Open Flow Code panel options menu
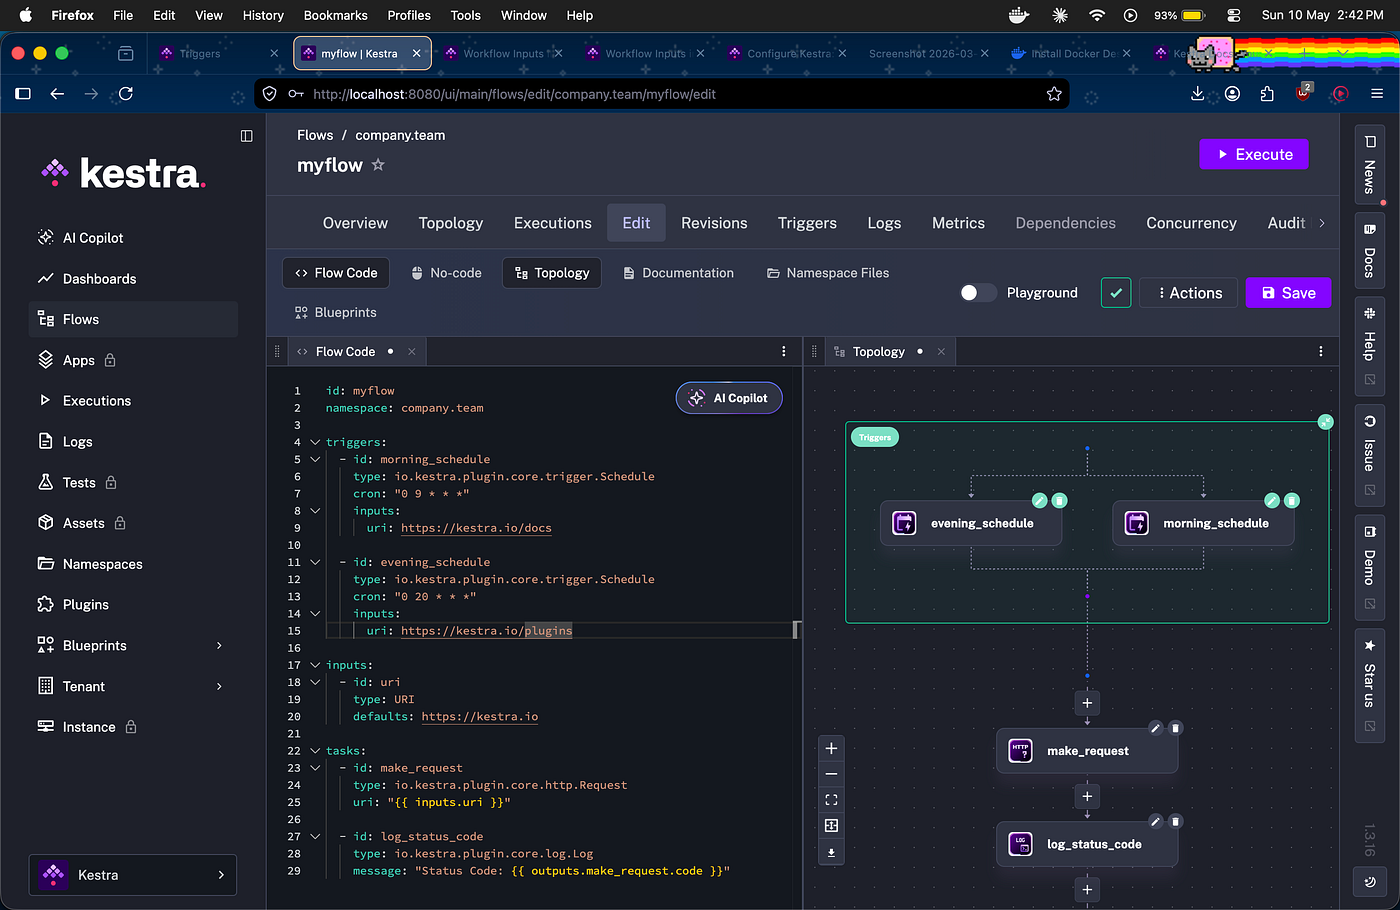This screenshot has height=910, width=1400. (x=784, y=351)
